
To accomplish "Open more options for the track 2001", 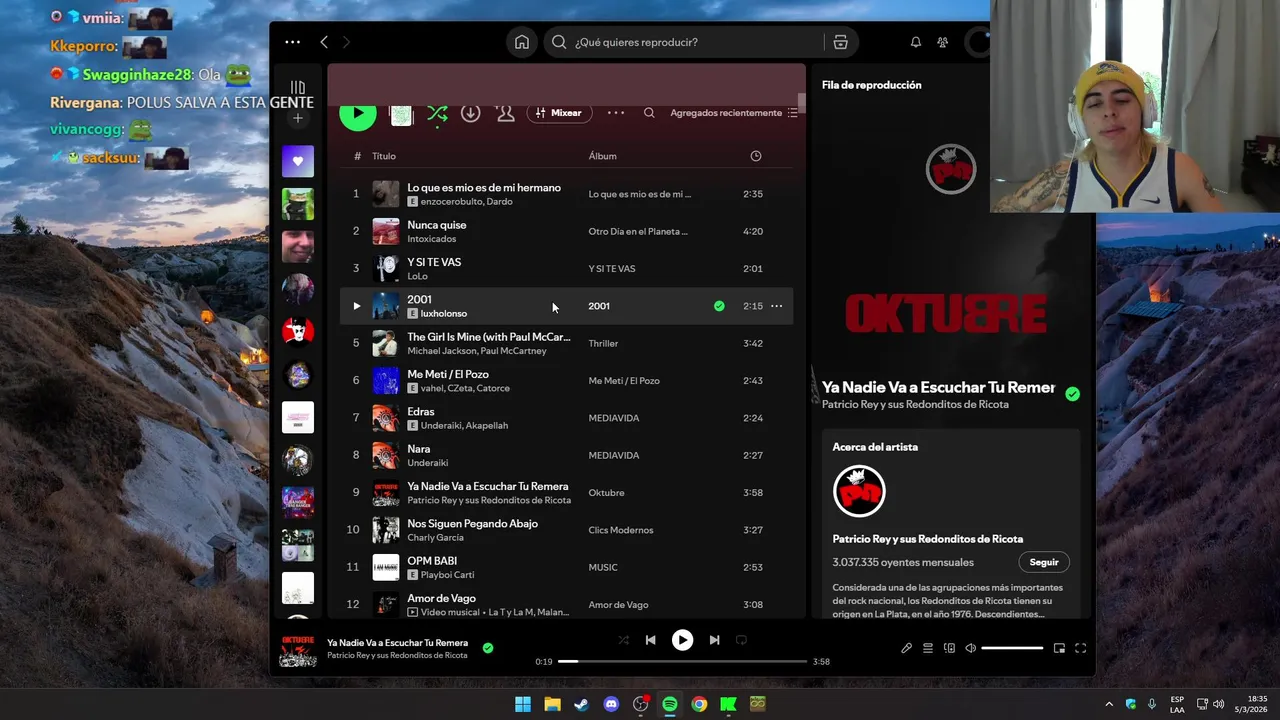I will pyautogui.click(x=776, y=306).
